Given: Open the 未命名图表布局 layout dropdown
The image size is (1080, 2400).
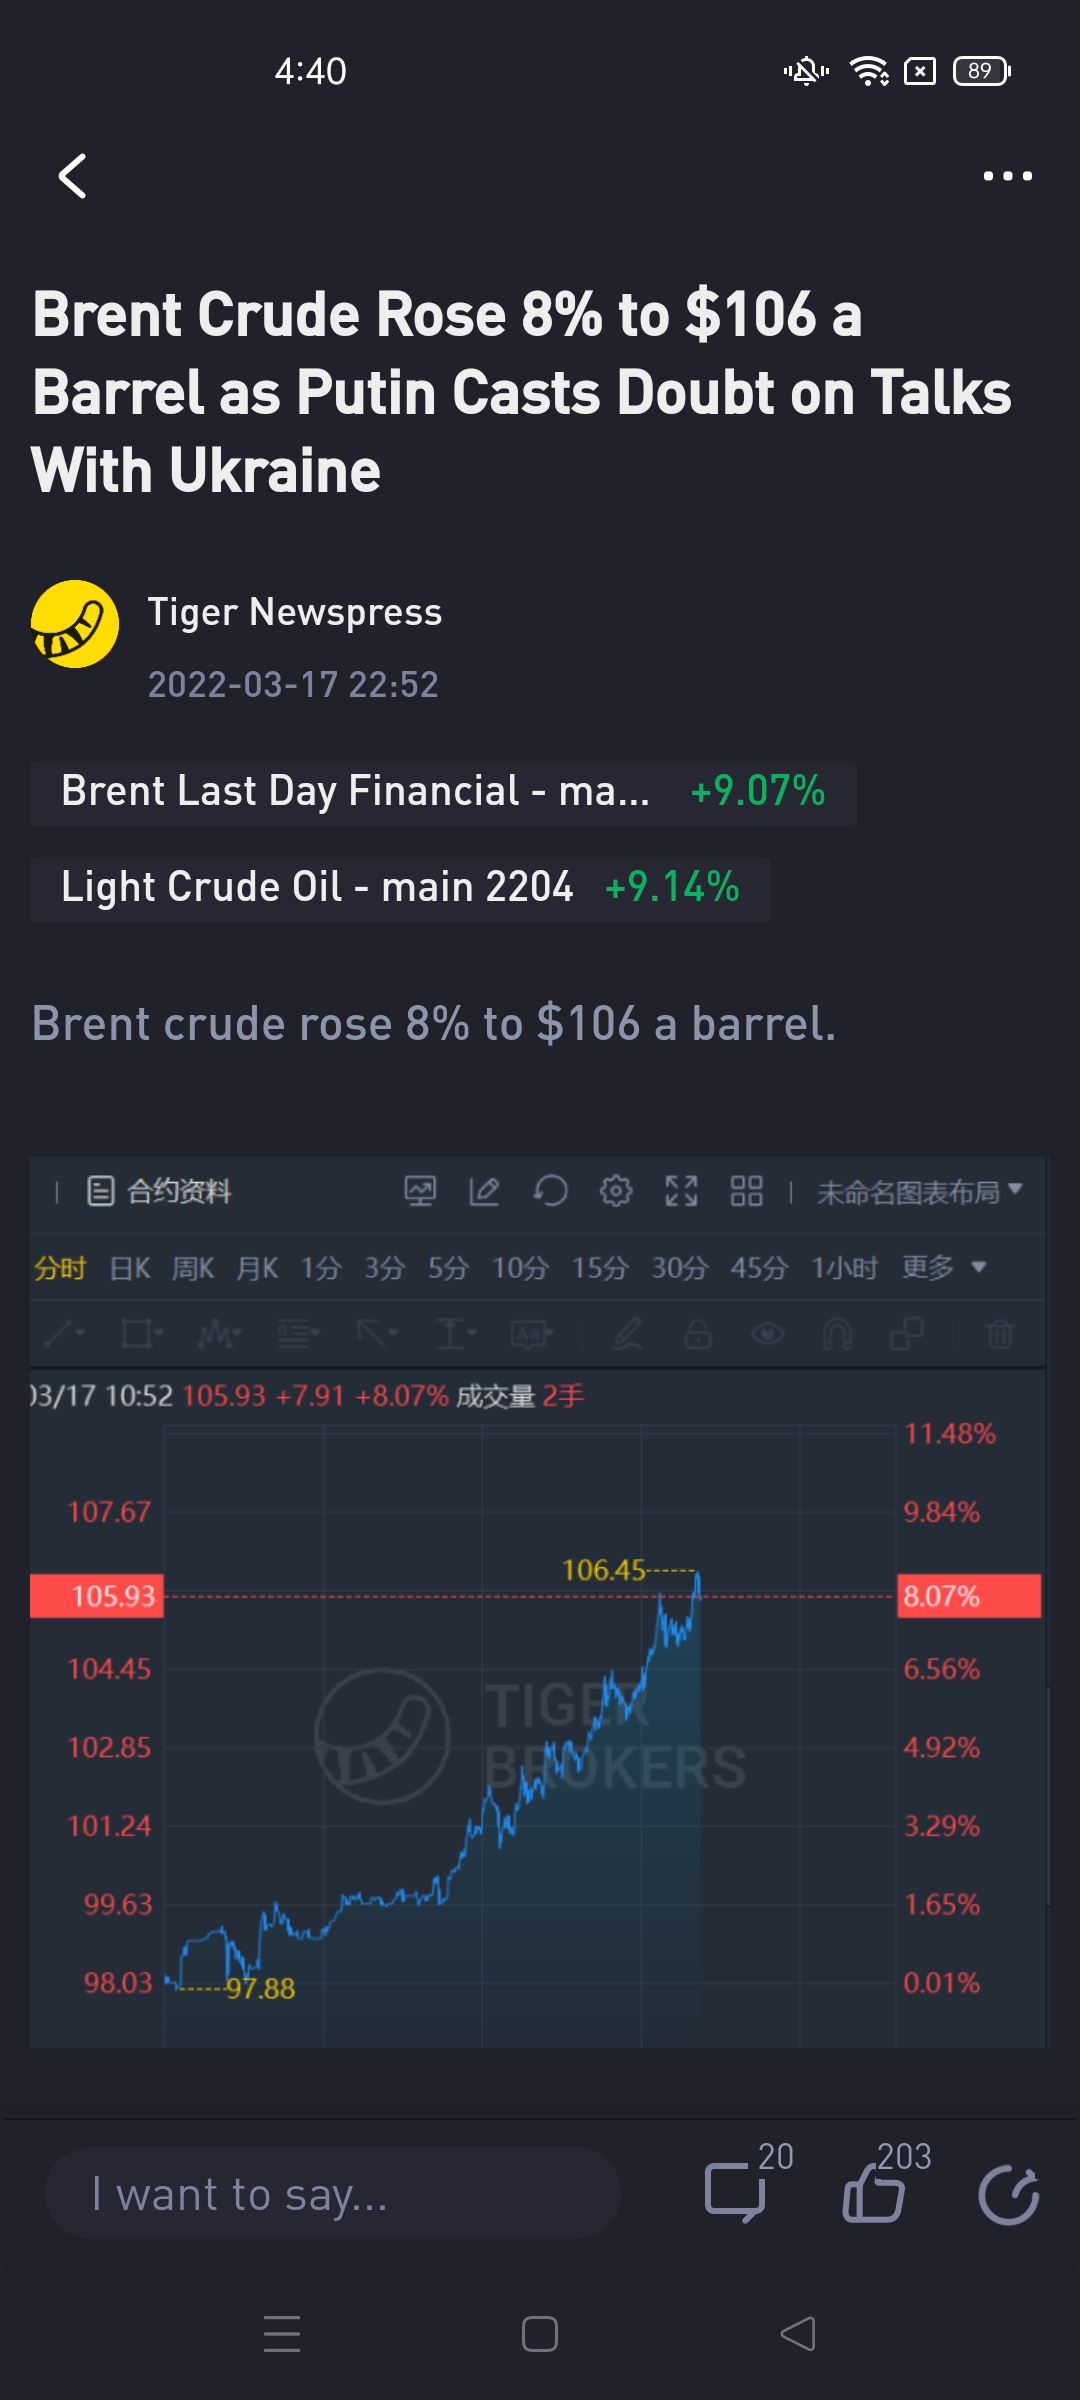Looking at the screenshot, I should pos(919,1192).
